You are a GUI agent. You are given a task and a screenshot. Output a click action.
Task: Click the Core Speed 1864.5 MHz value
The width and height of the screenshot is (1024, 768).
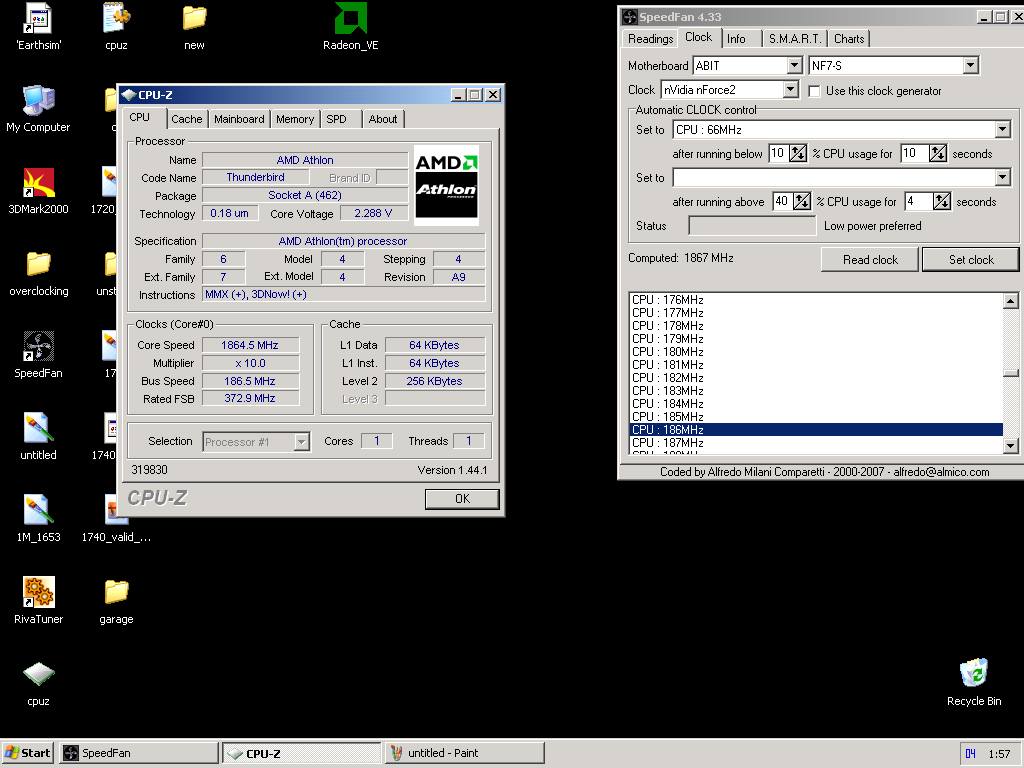point(250,345)
